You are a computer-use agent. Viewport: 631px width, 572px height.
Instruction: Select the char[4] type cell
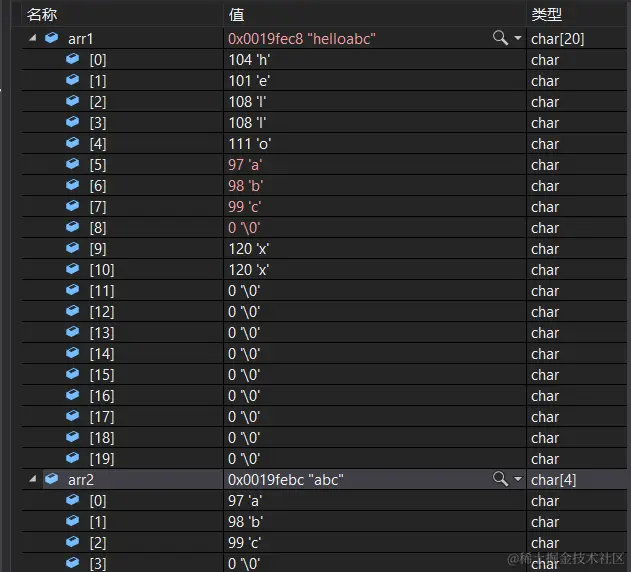553,480
